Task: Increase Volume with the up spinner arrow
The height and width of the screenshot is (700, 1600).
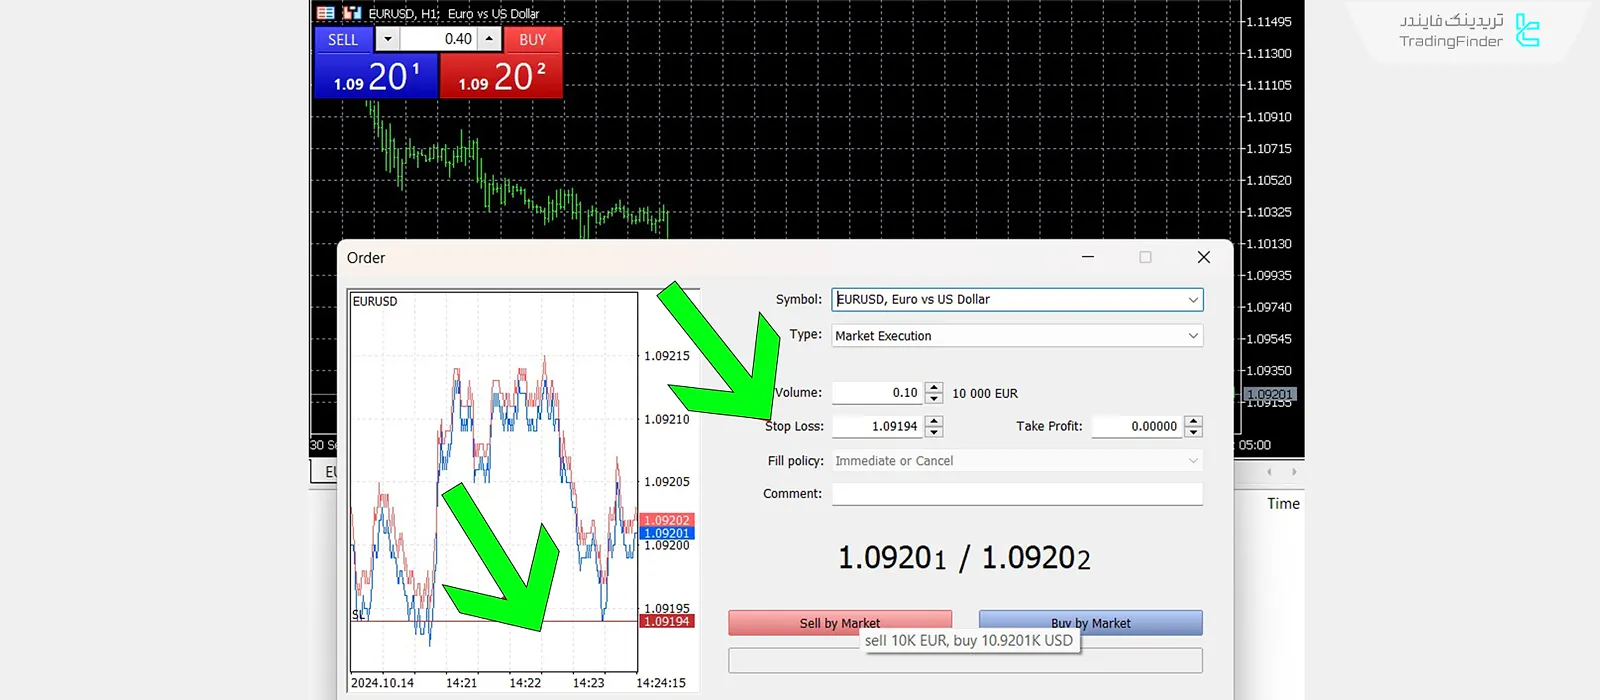Action: [934, 388]
